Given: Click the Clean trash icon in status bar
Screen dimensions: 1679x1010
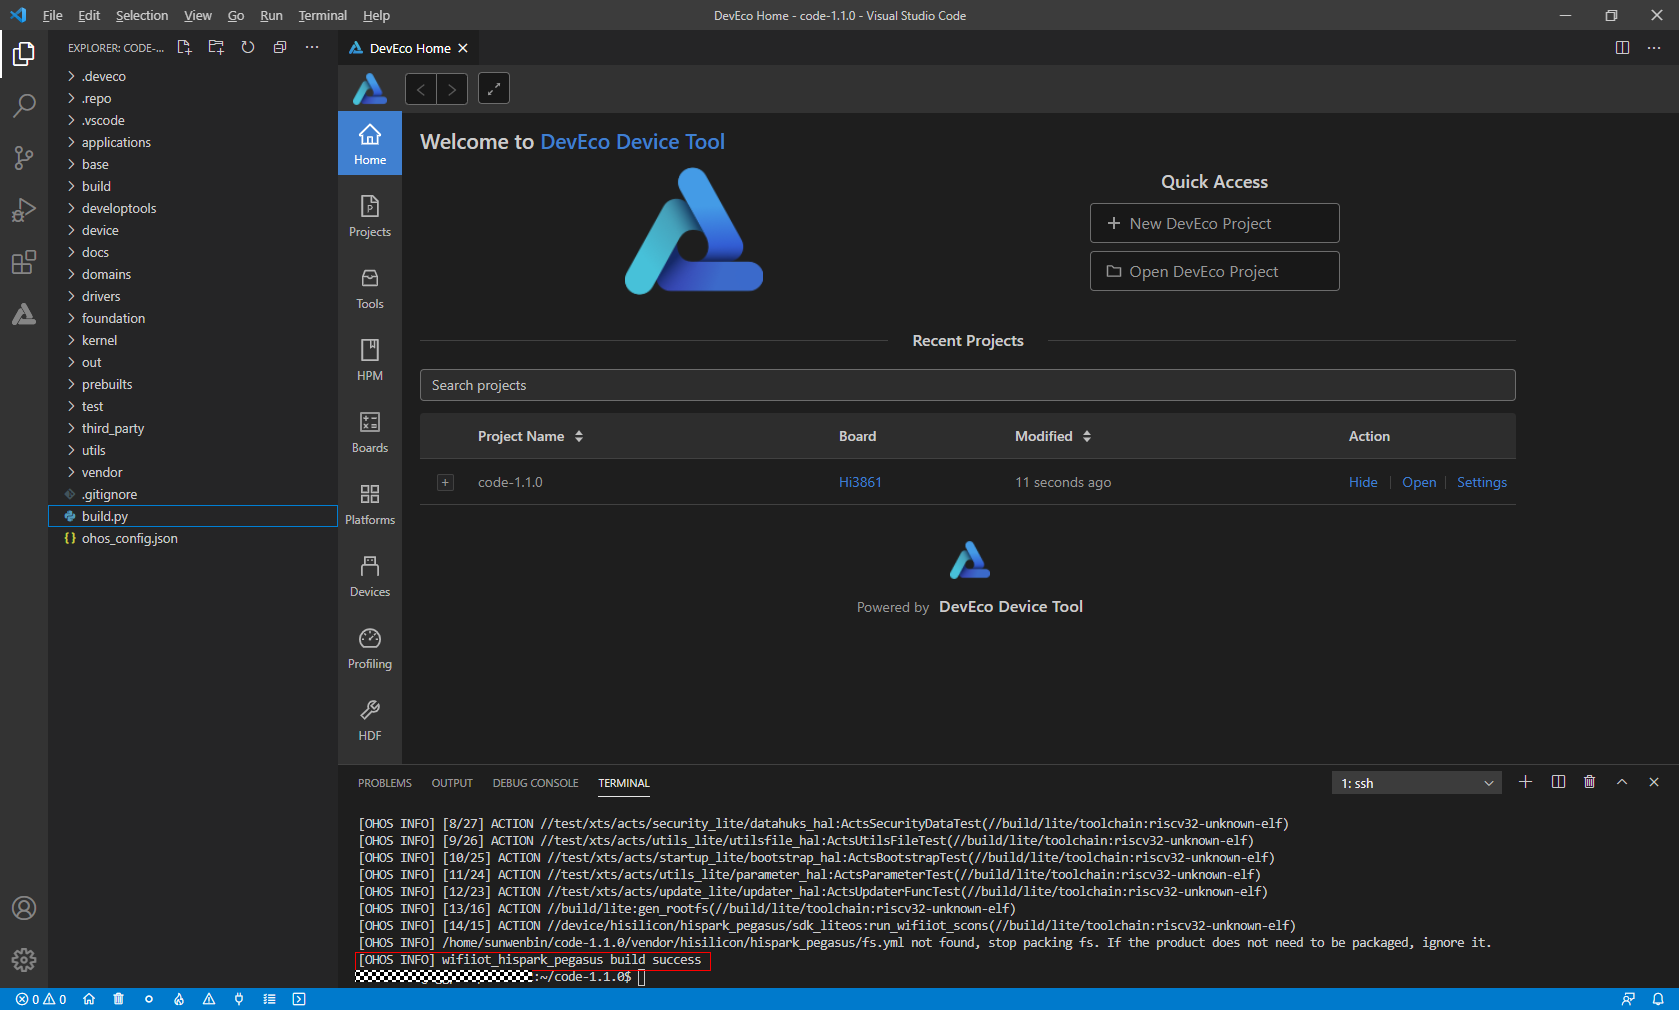Looking at the screenshot, I should (118, 999).
